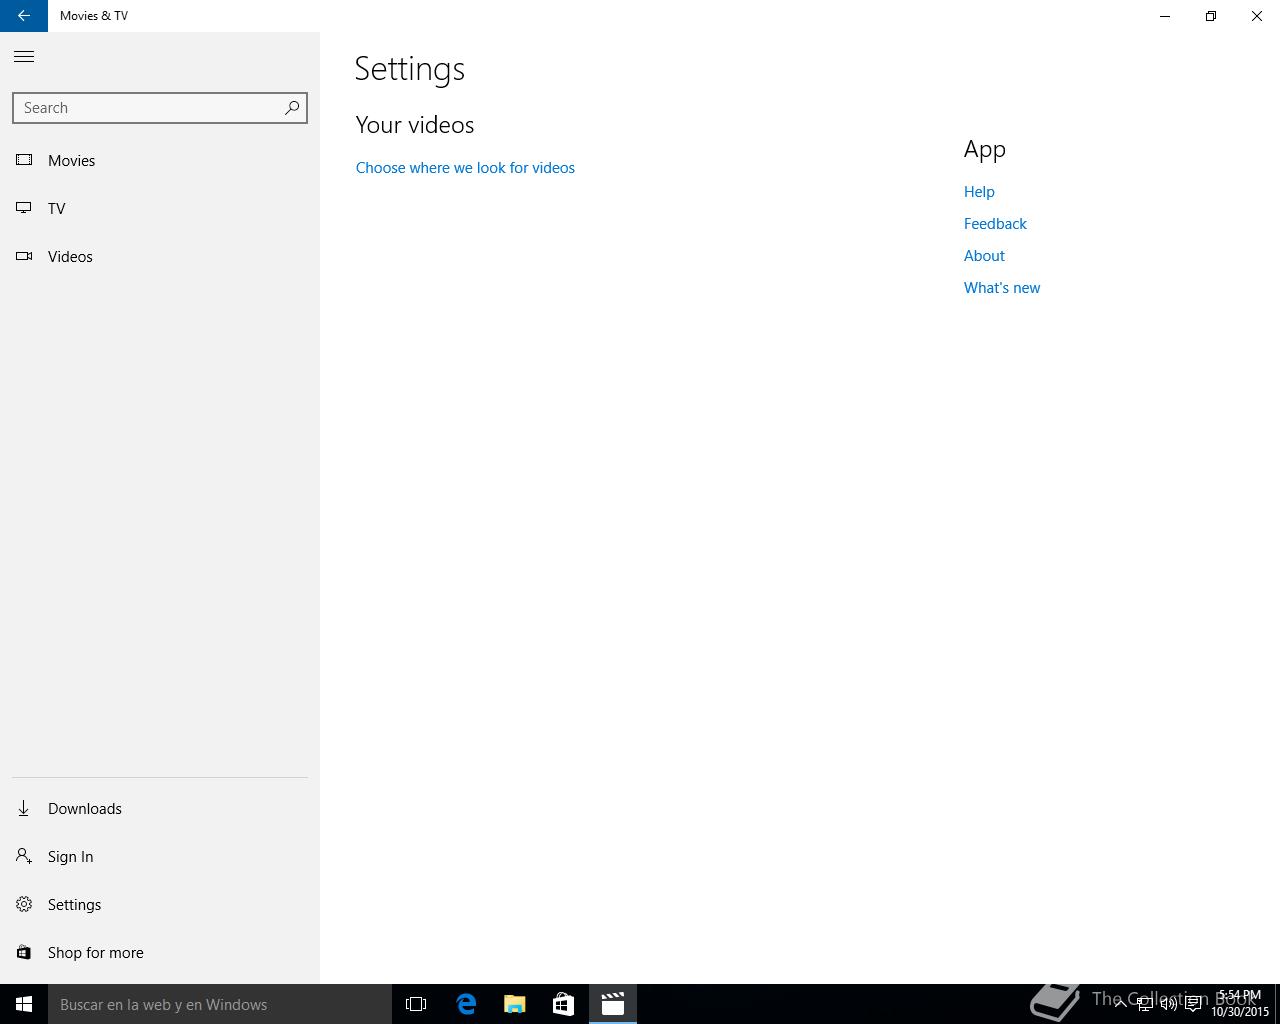Click the back arrow in title bar
Screen dimensions: 1280x1024
(24, 16)
